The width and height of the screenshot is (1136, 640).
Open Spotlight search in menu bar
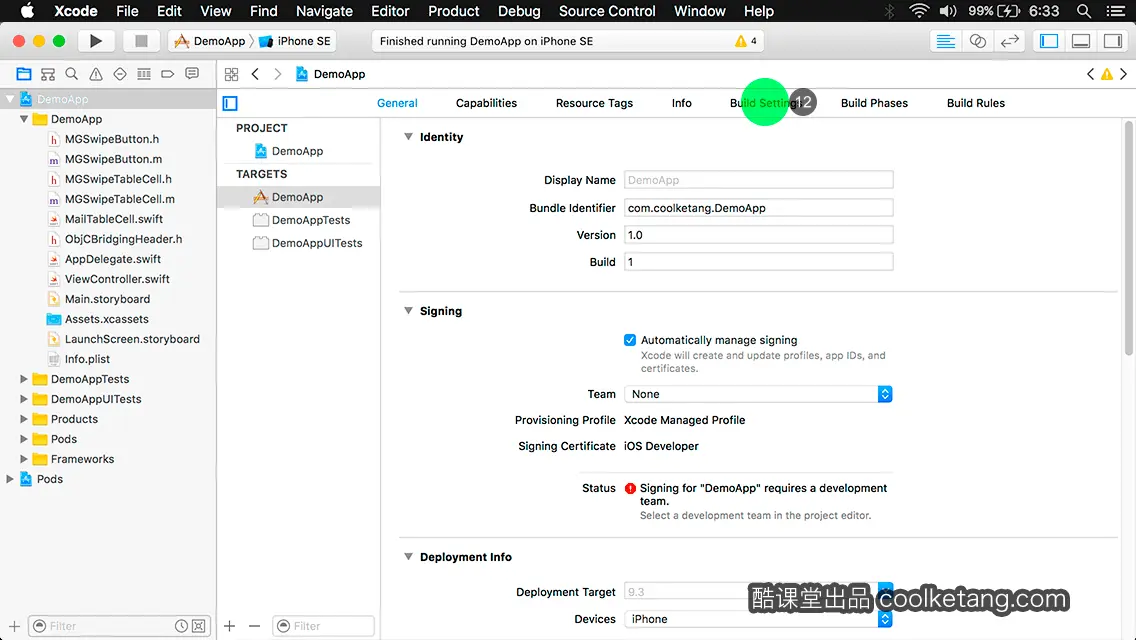tap(1084, 11)
